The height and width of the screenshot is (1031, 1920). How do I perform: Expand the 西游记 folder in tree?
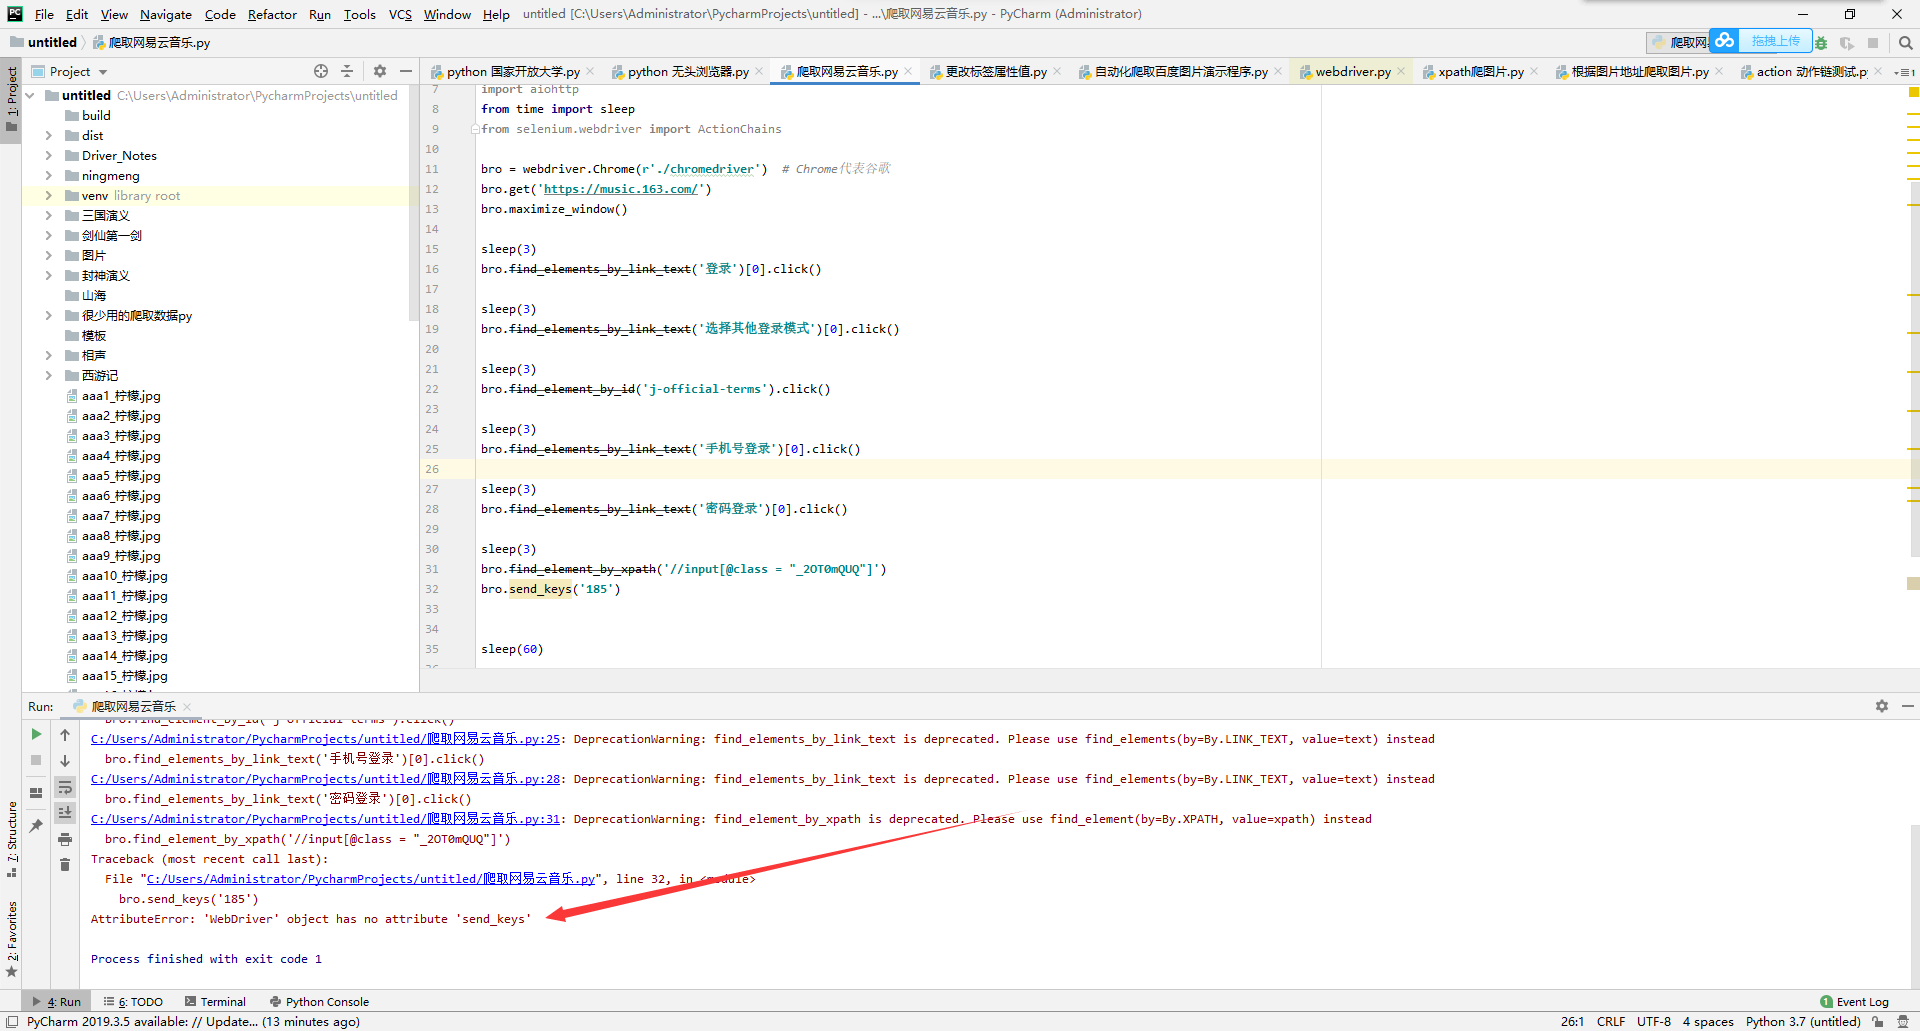tap(48, 376)
